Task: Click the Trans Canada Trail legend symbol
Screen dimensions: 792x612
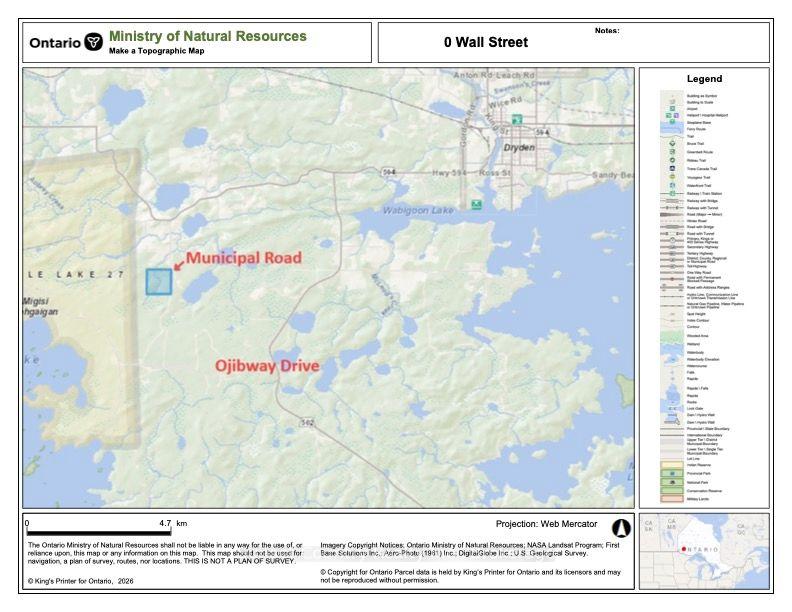Action: coord(672,169)
